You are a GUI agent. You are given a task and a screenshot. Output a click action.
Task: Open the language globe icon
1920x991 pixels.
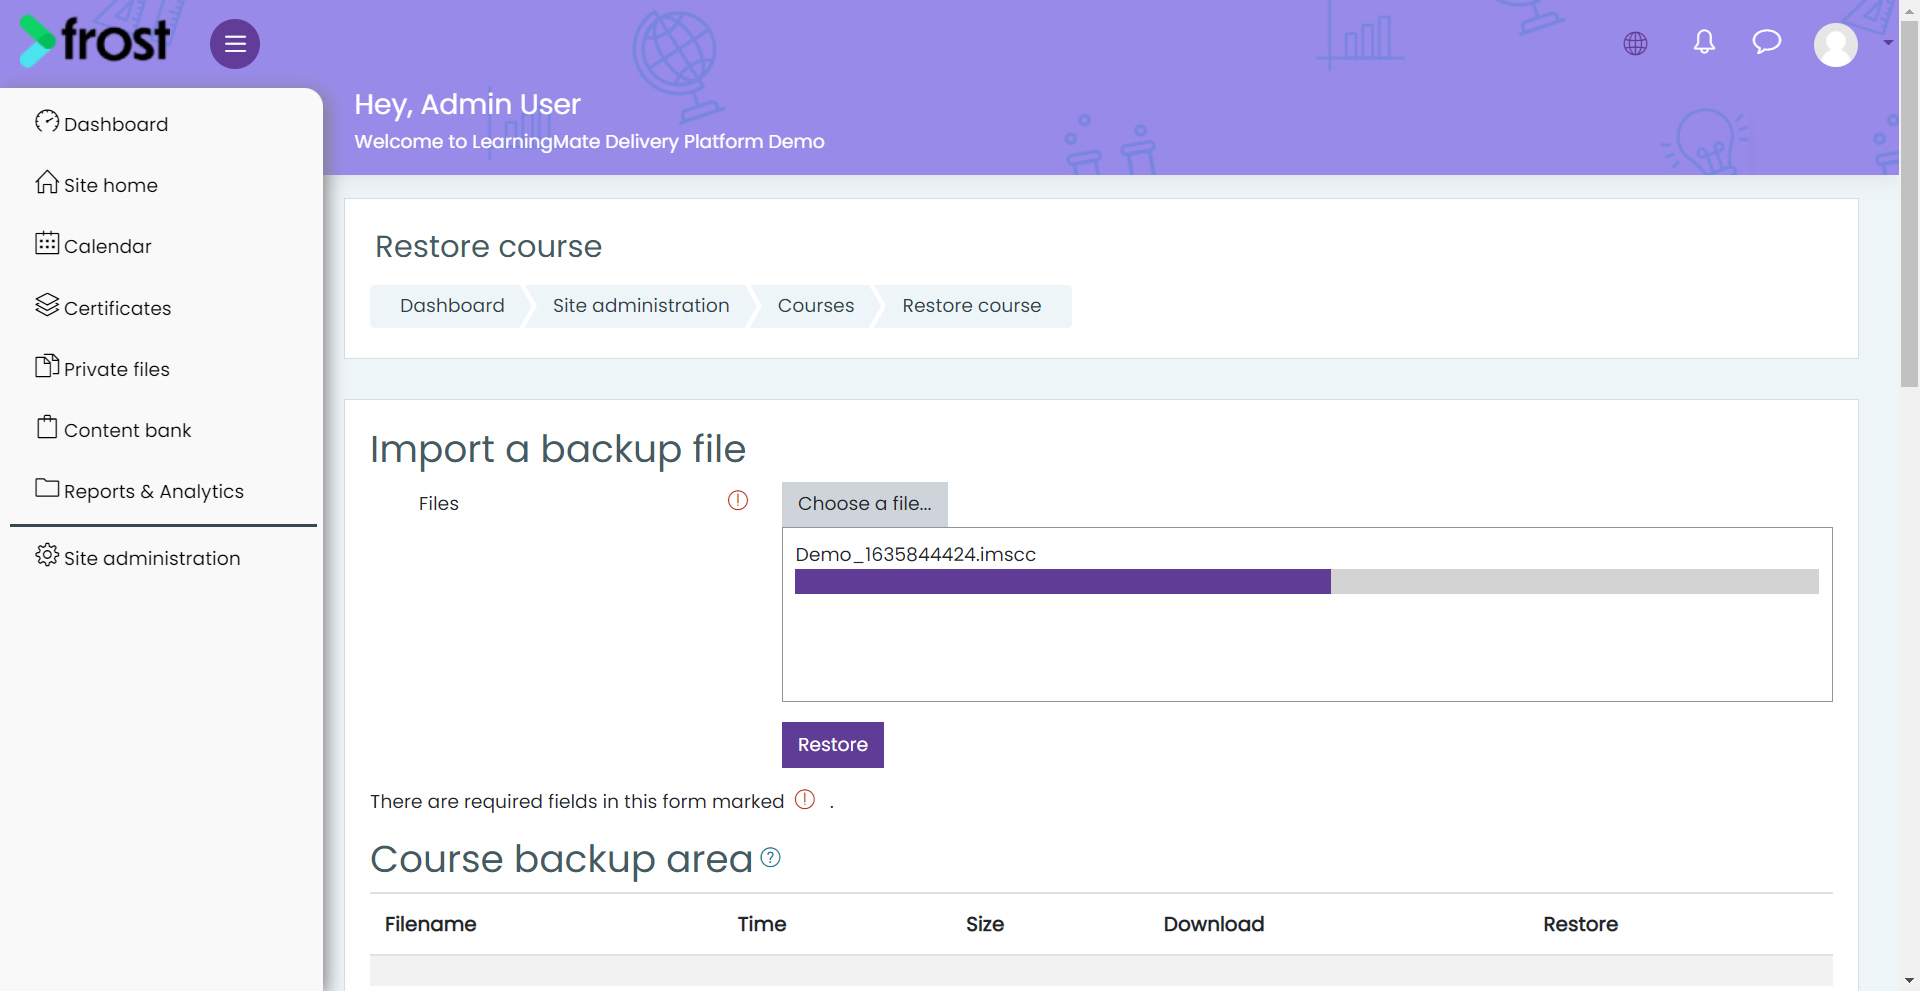pyautogui.click(x=1635, y=43)
